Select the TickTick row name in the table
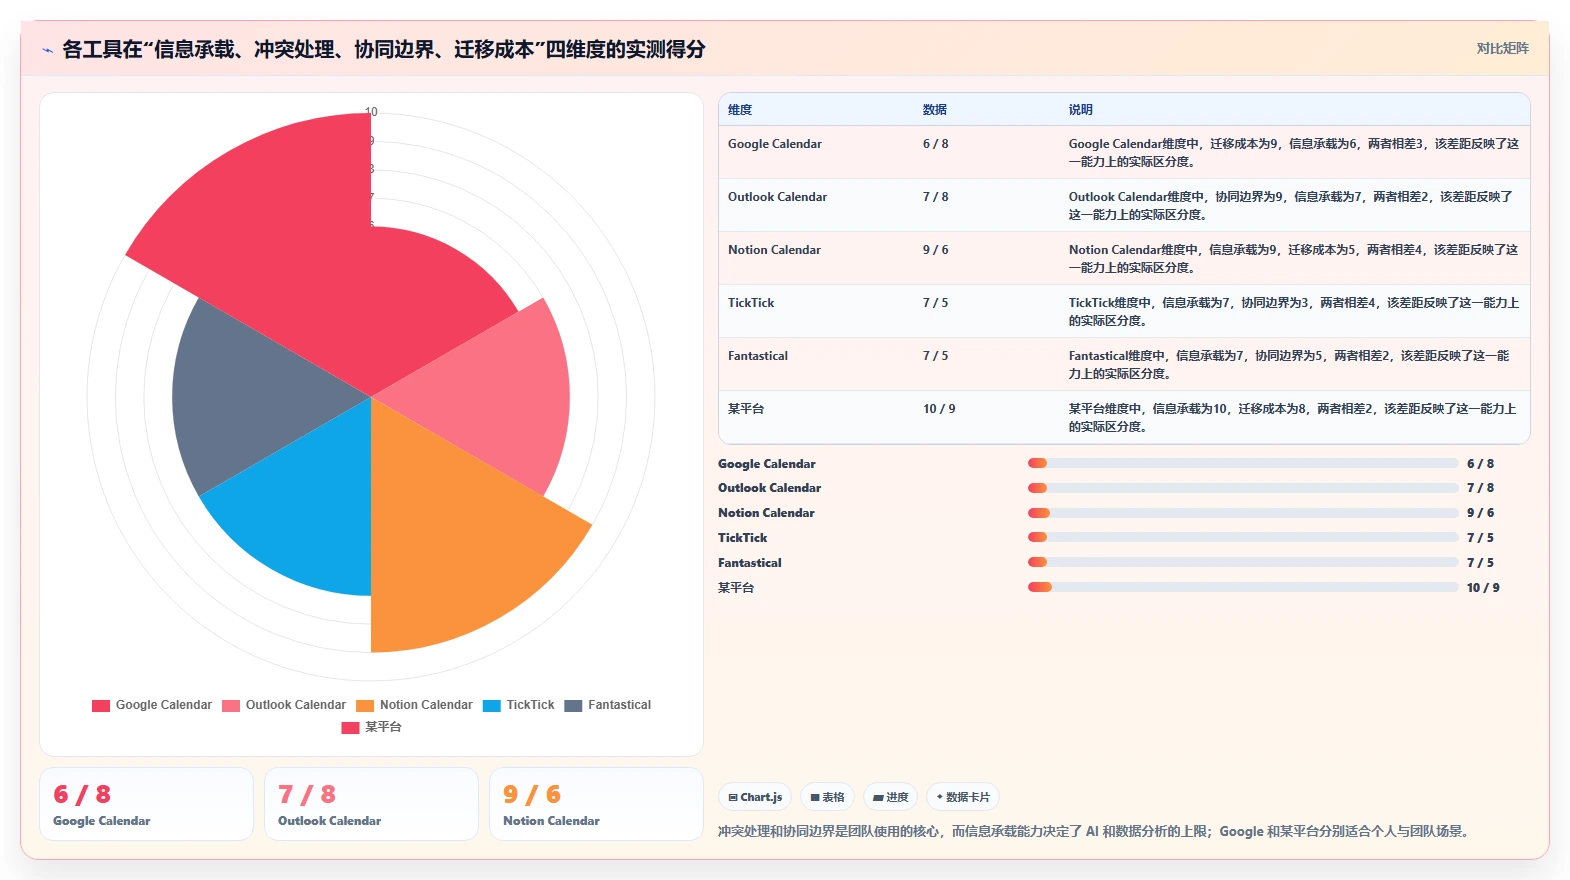The image size is (1570, 880). (751, 303)
